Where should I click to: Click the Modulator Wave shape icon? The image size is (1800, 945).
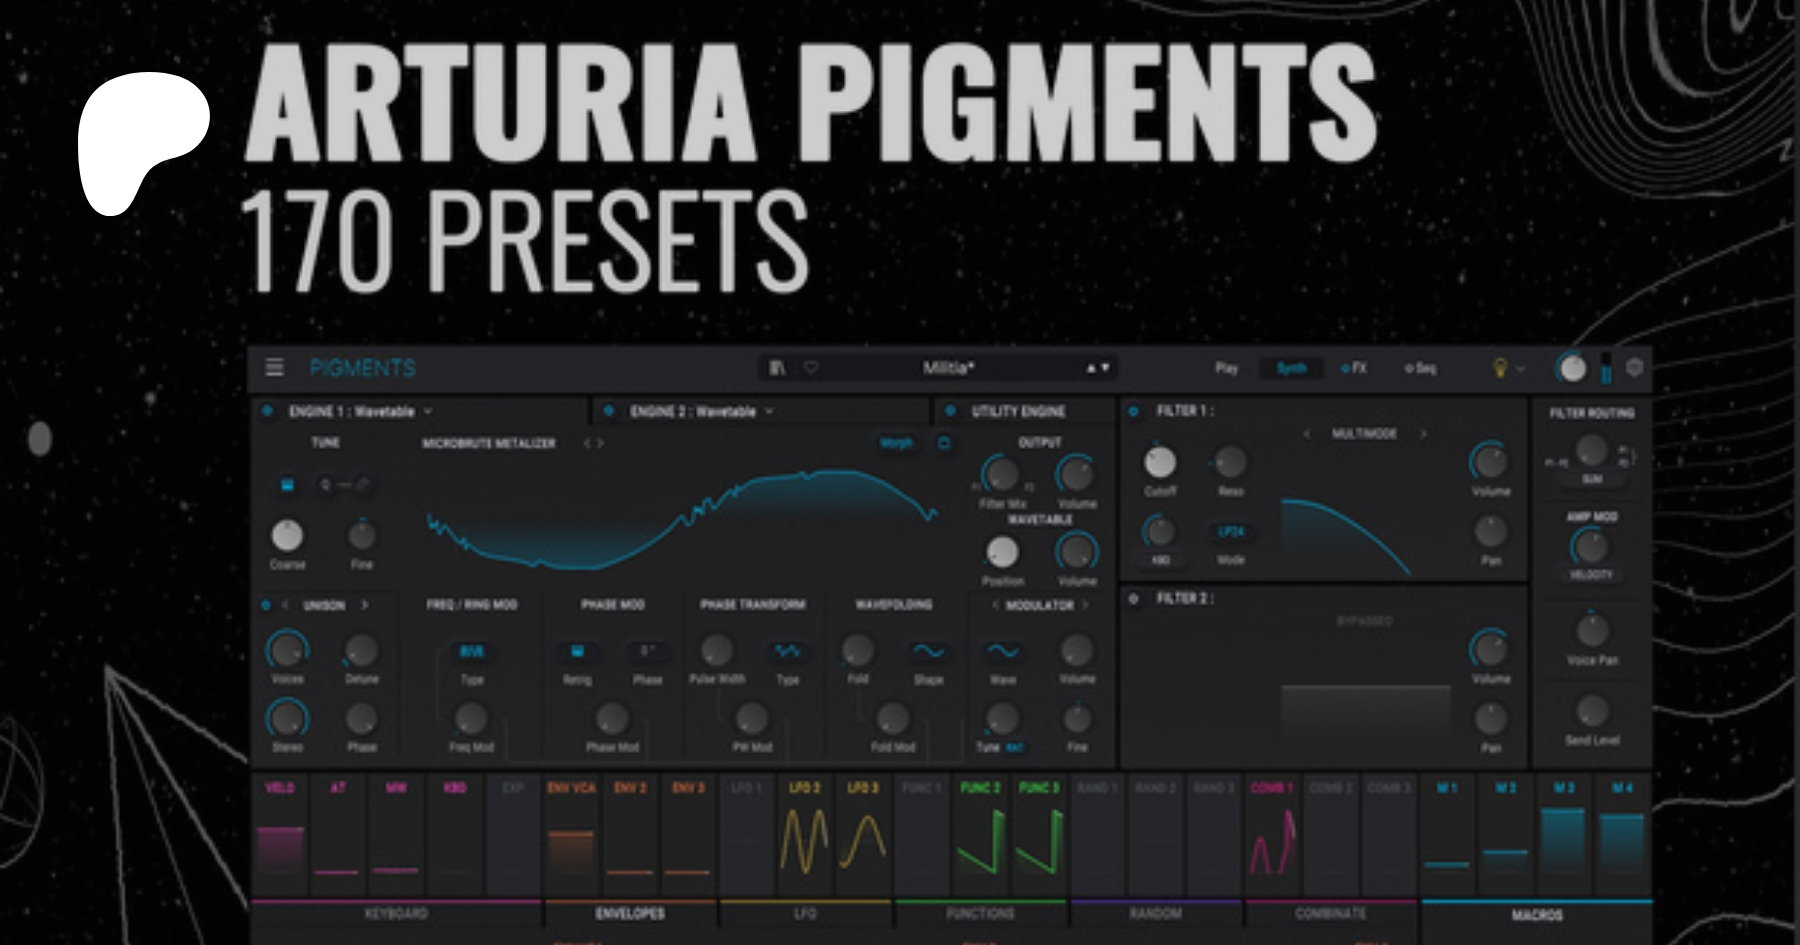1002,652
